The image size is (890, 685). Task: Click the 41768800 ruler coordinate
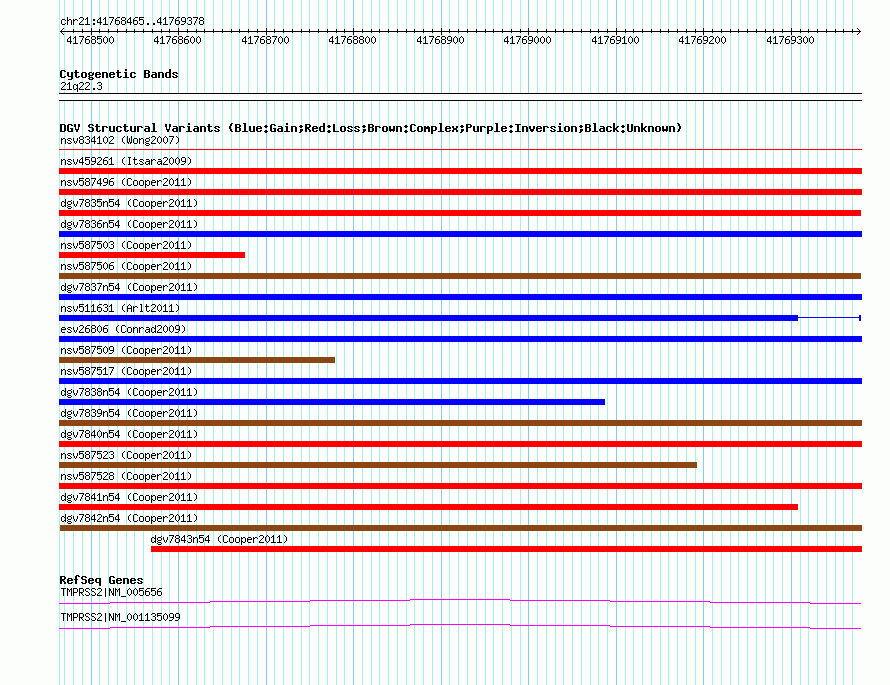click(x=352, y=40)
